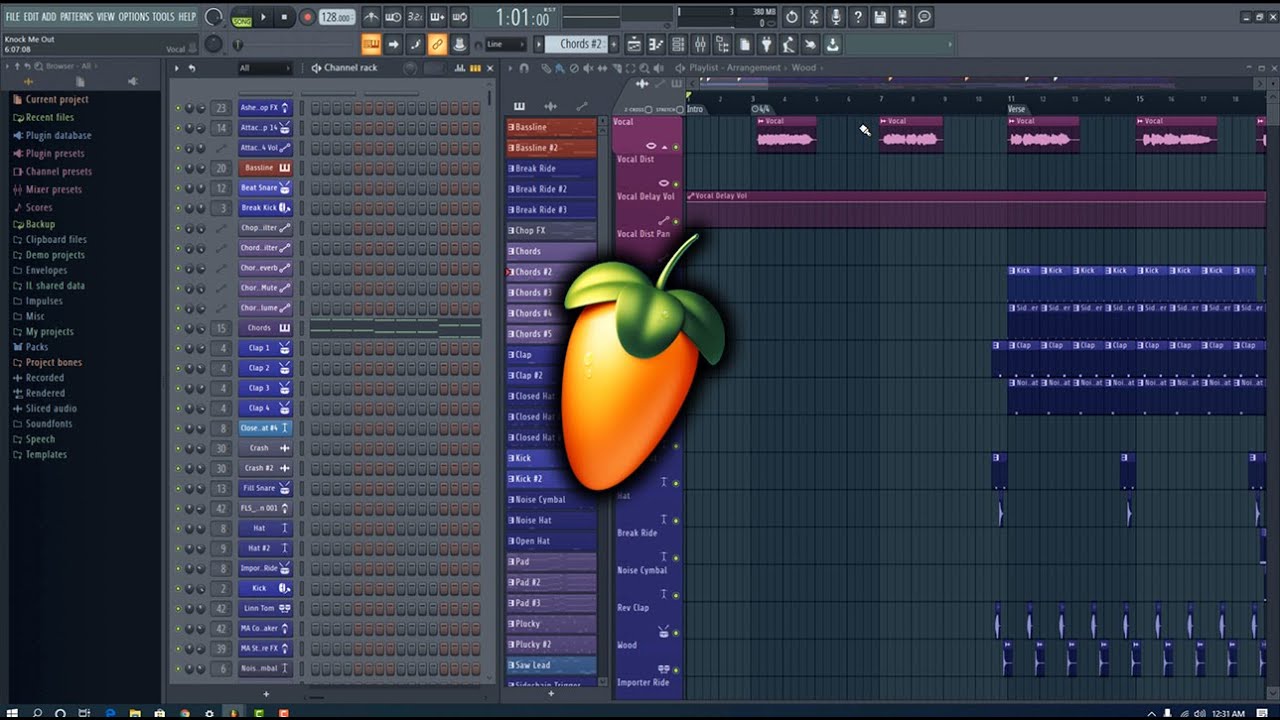Open the OPTIONS menu

pos(134,17)
